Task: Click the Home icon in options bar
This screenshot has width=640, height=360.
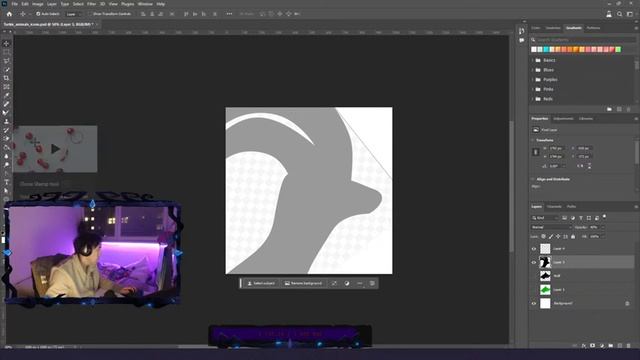Action: (9, 14)
